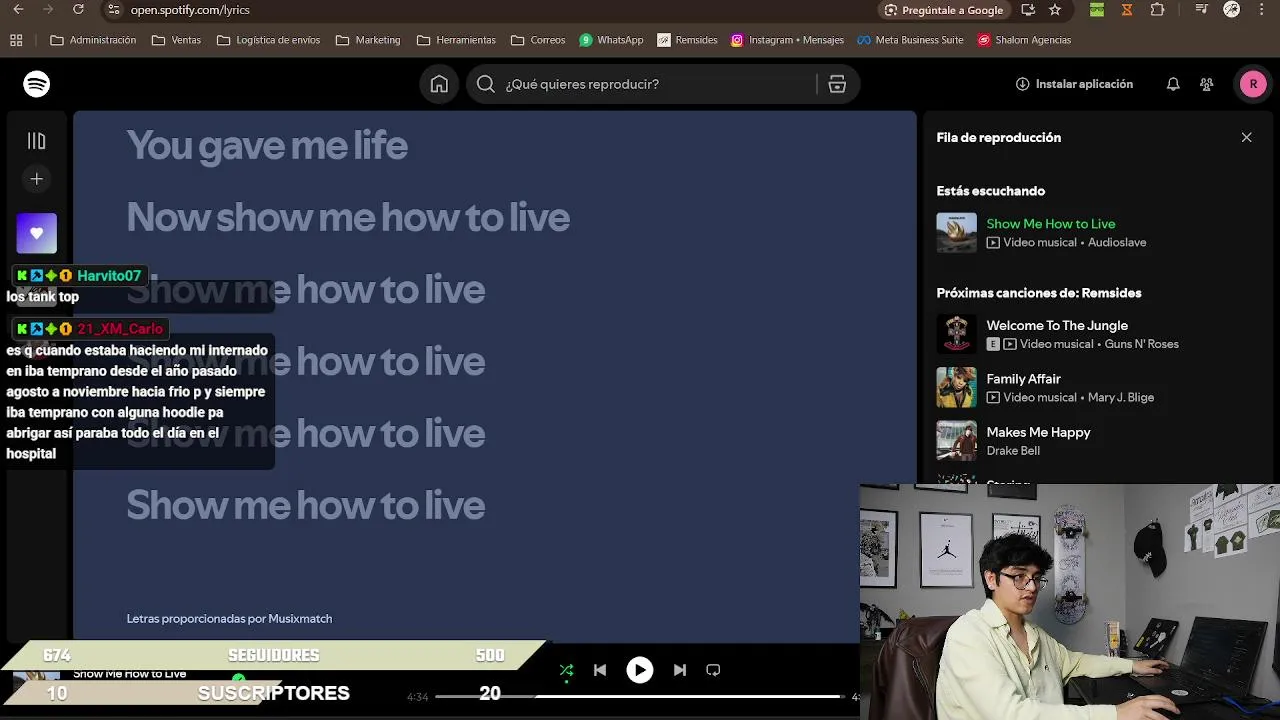Screen dimensions: 1280x720
Task: Open the Liked Songs heart tile
Action: coord(37,233)
